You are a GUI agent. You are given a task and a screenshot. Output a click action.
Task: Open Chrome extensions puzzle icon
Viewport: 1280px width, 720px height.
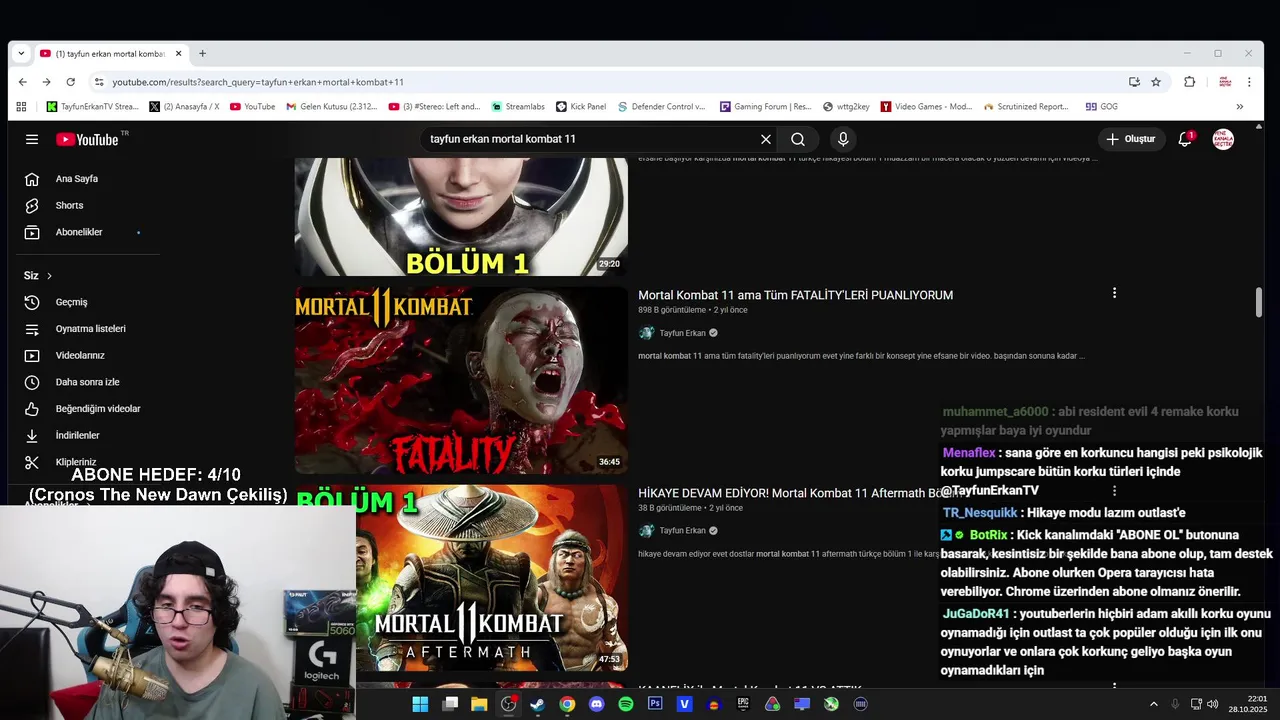(1189, 82)
